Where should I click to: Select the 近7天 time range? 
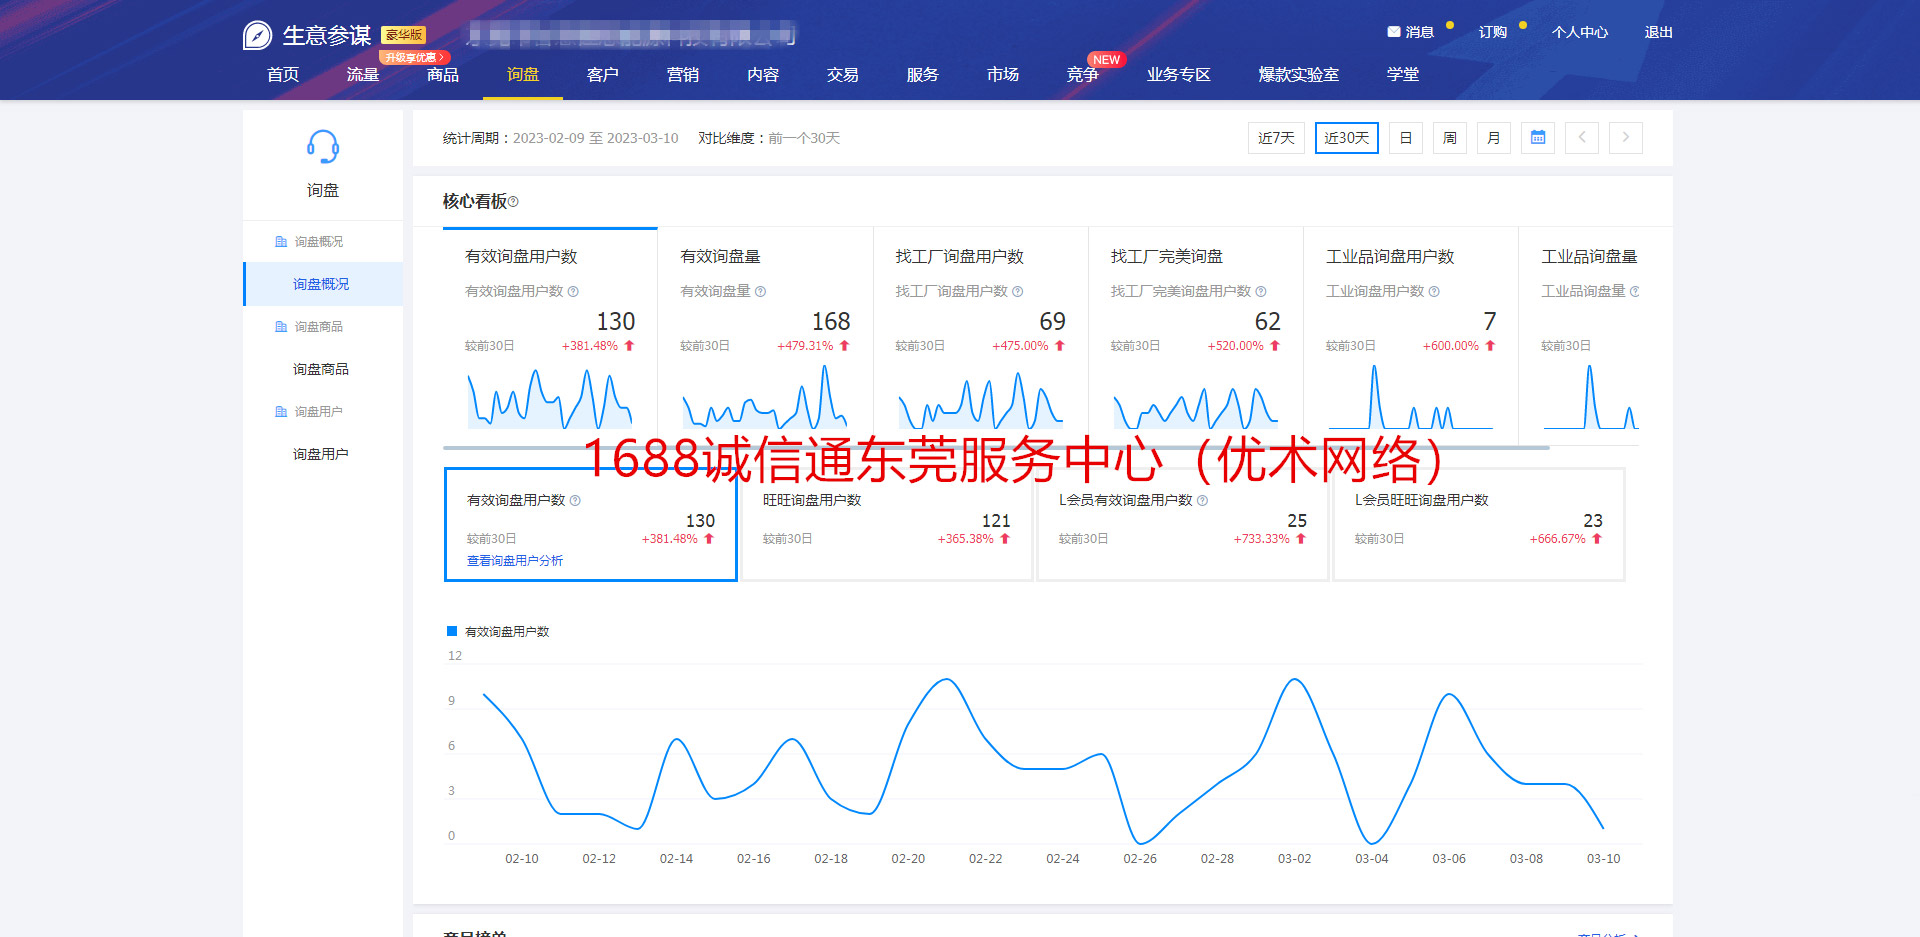[1275, 138]
